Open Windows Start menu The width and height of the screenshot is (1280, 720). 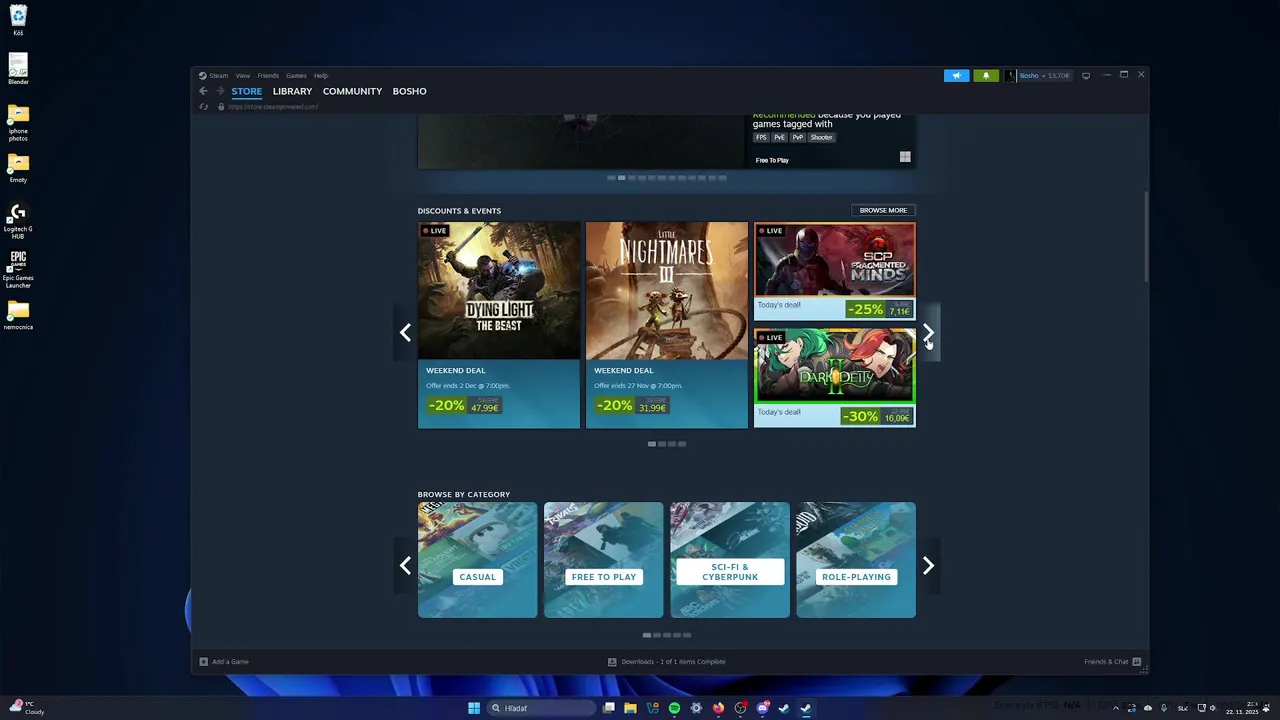coord(474,708)
